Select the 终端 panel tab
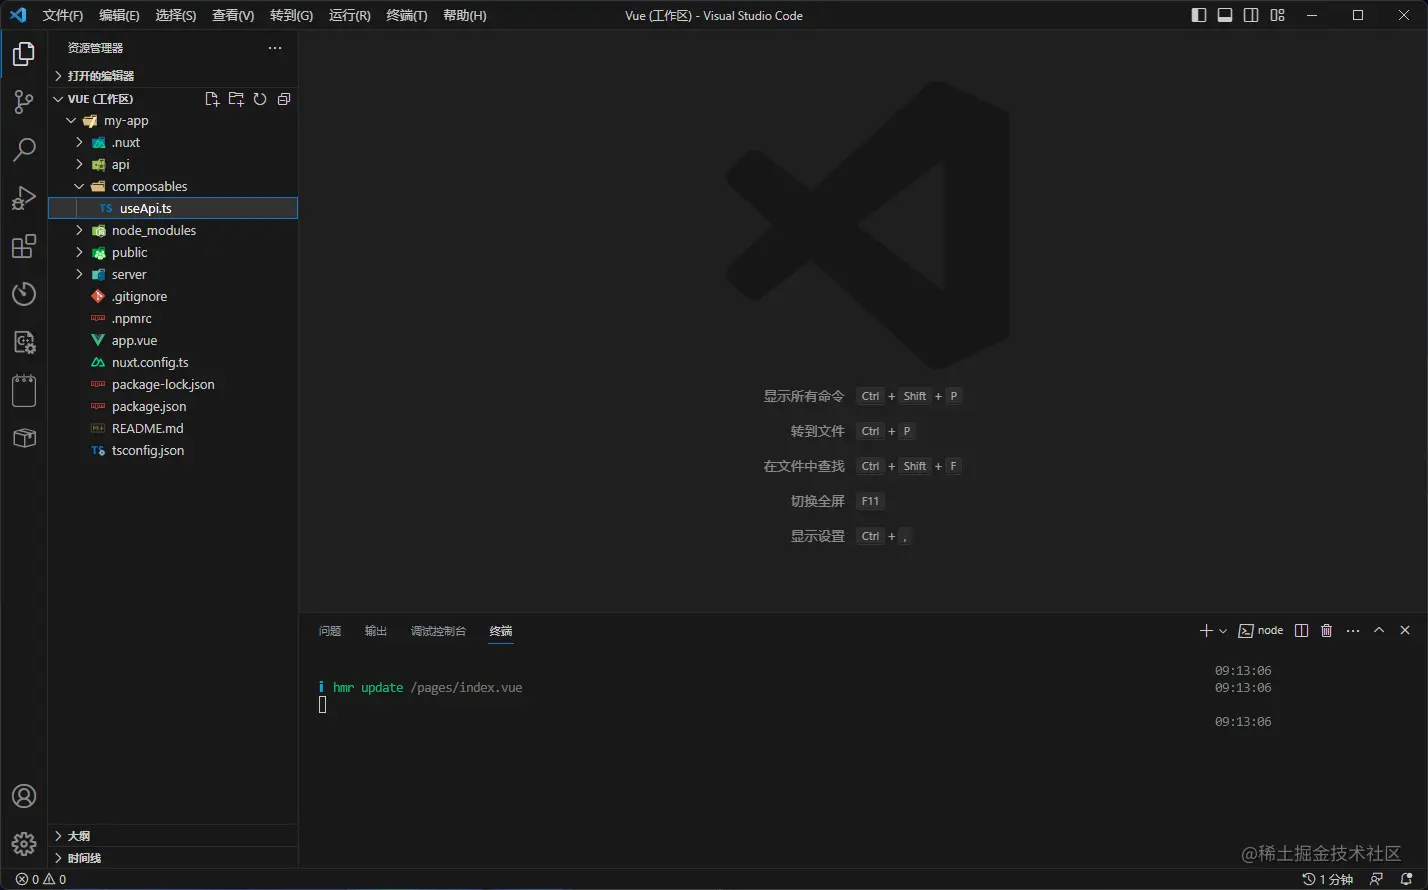 (x=501, y=631)
